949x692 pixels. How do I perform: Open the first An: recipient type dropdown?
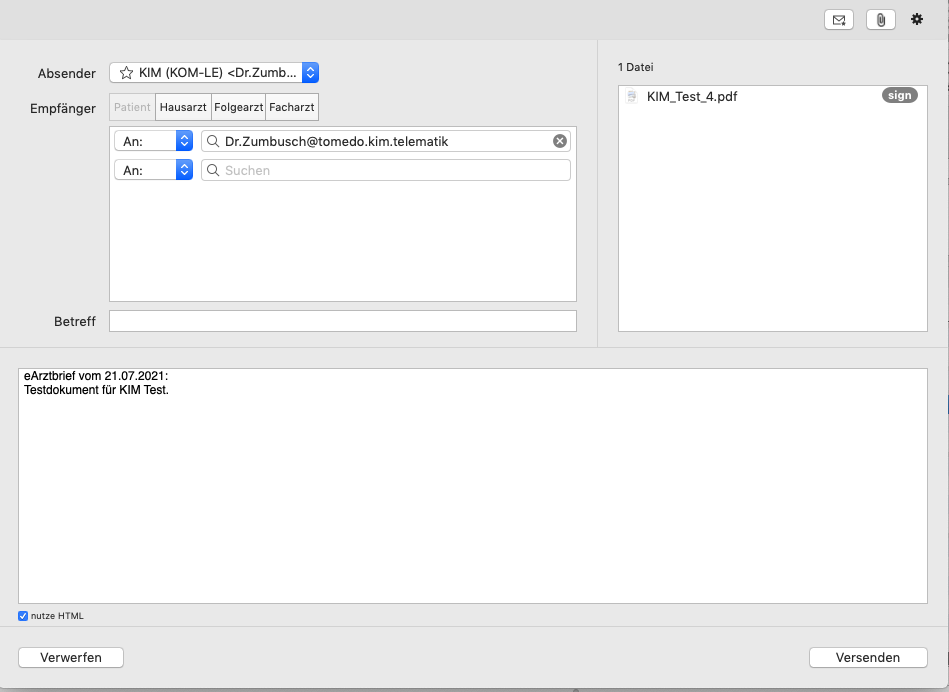coord(154,141)
